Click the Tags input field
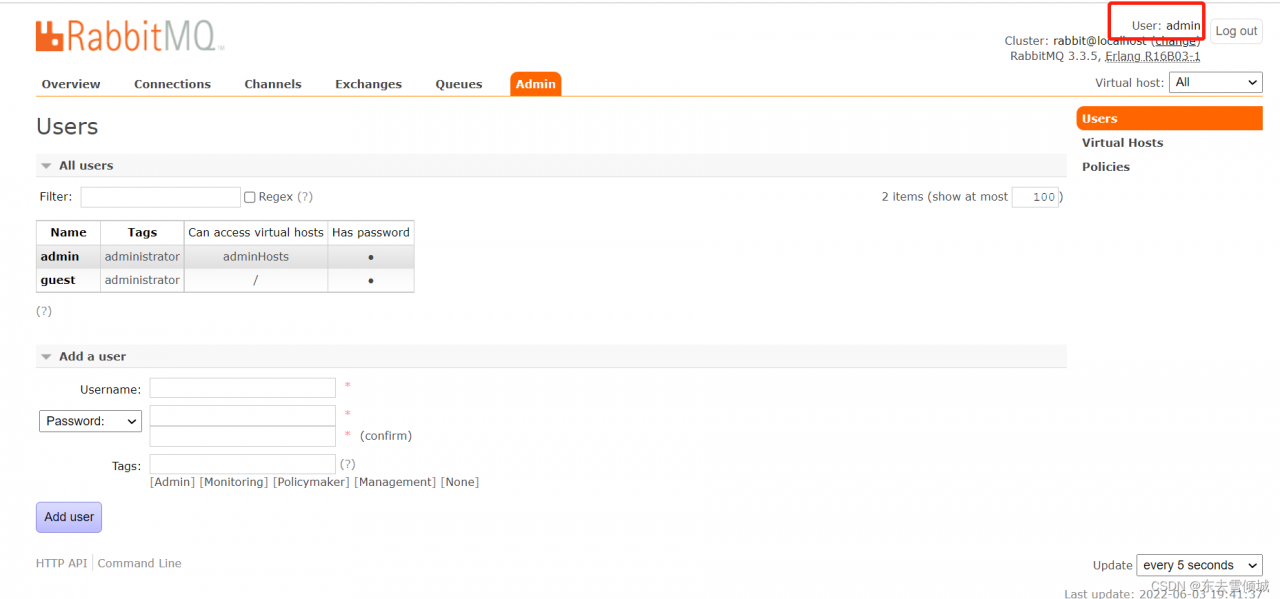The height and width of the screenshot is (599, 1280). coord(243,464)
